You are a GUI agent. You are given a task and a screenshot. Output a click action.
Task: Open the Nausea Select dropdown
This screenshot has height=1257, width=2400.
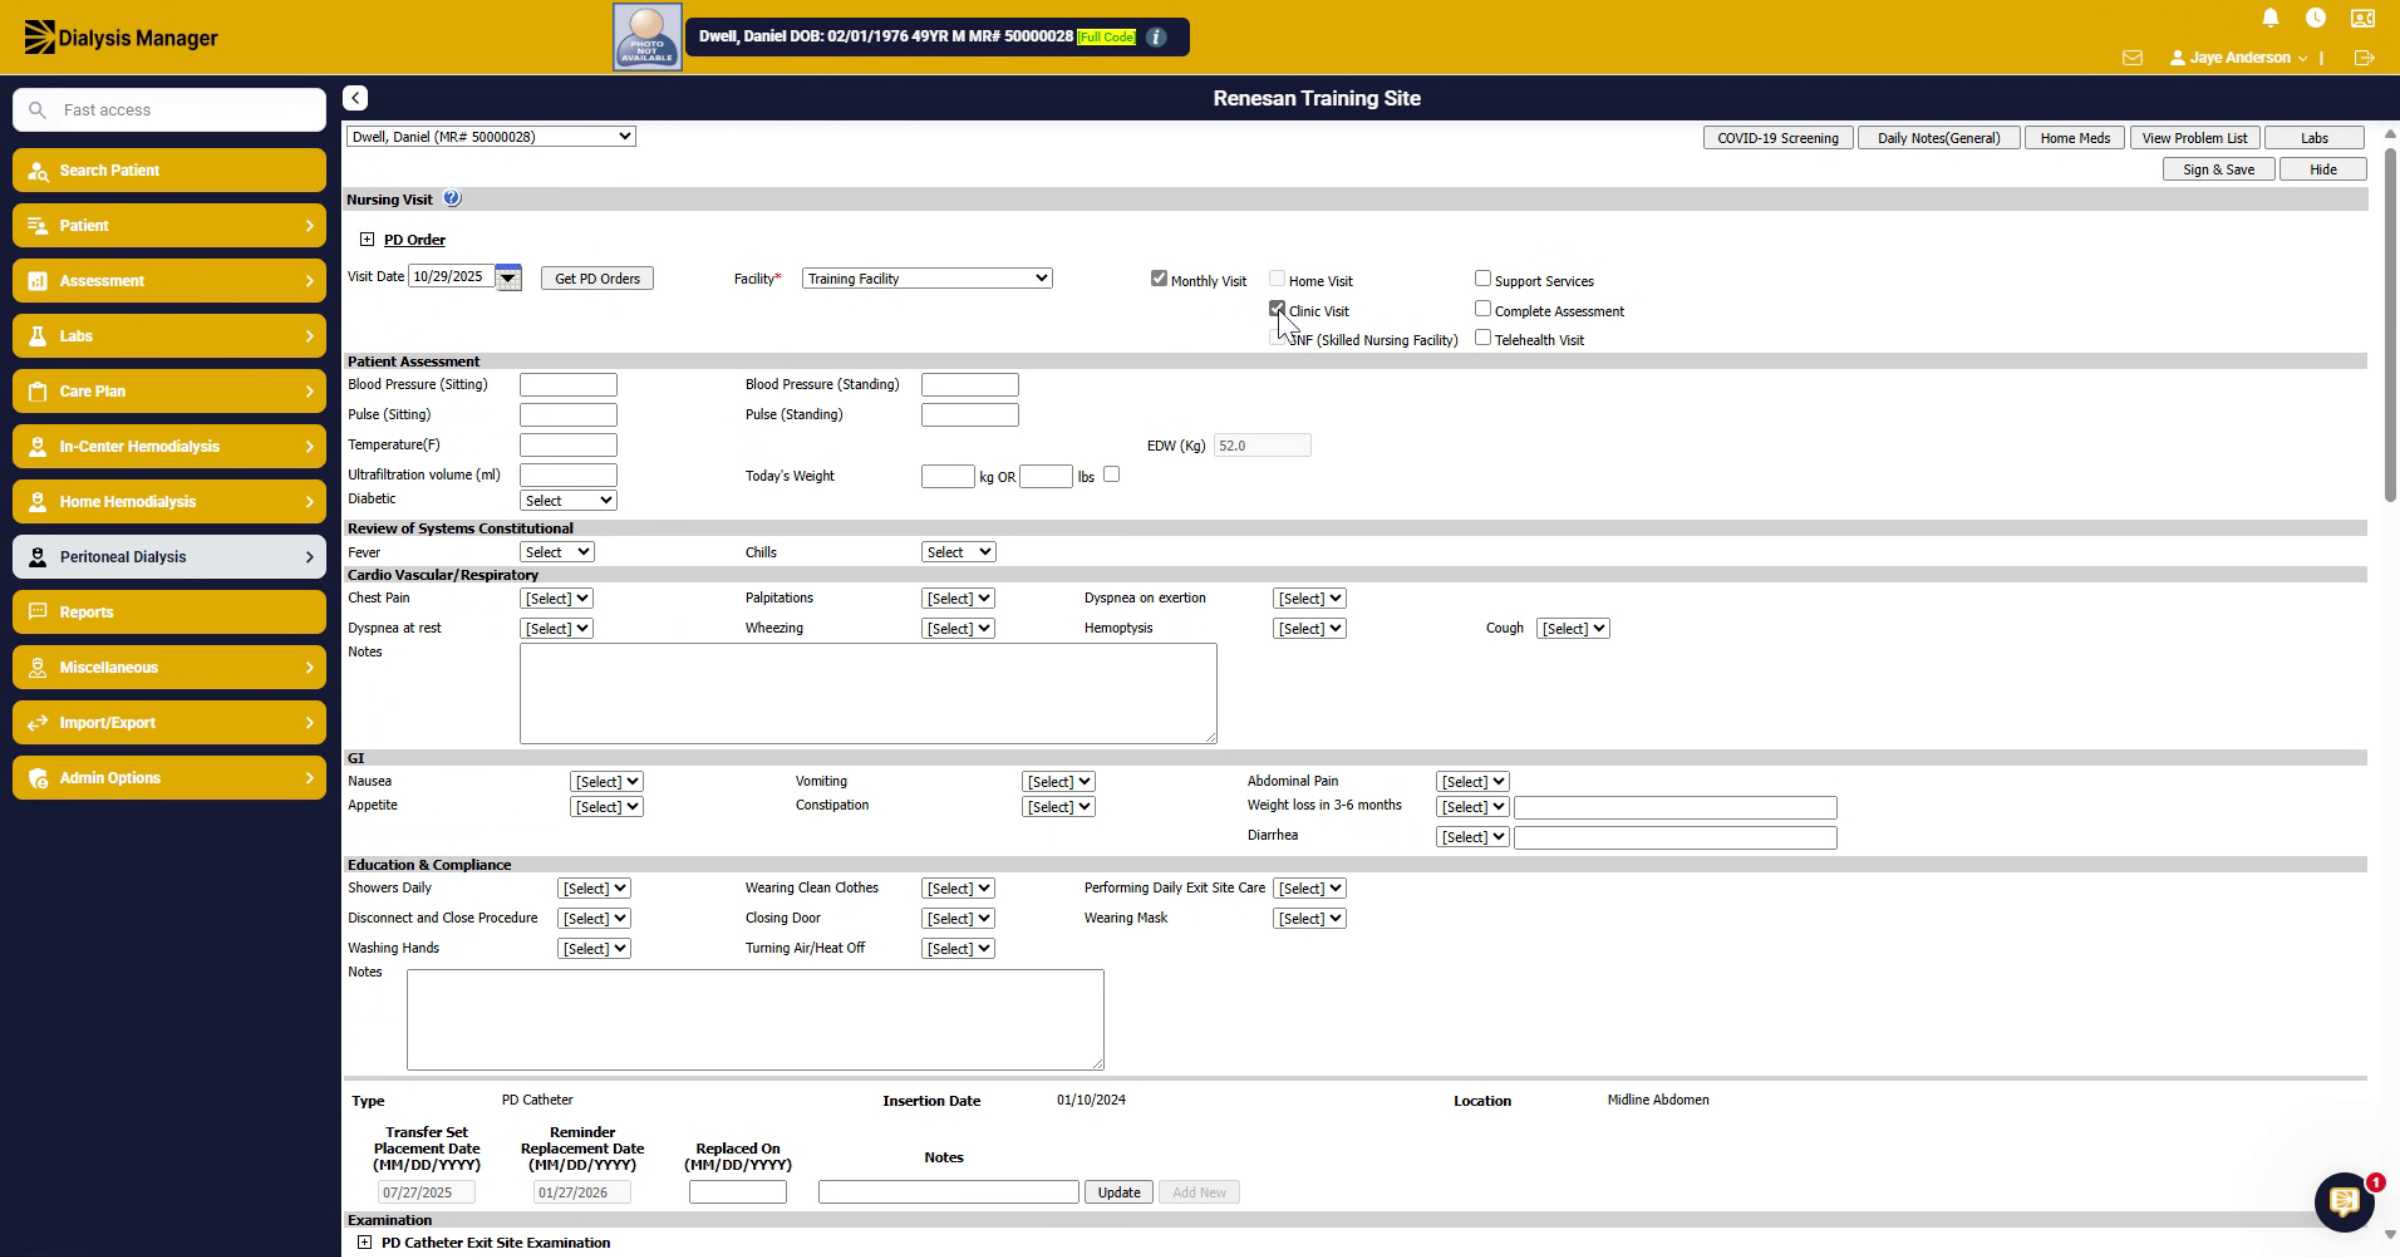coord(606,781)
